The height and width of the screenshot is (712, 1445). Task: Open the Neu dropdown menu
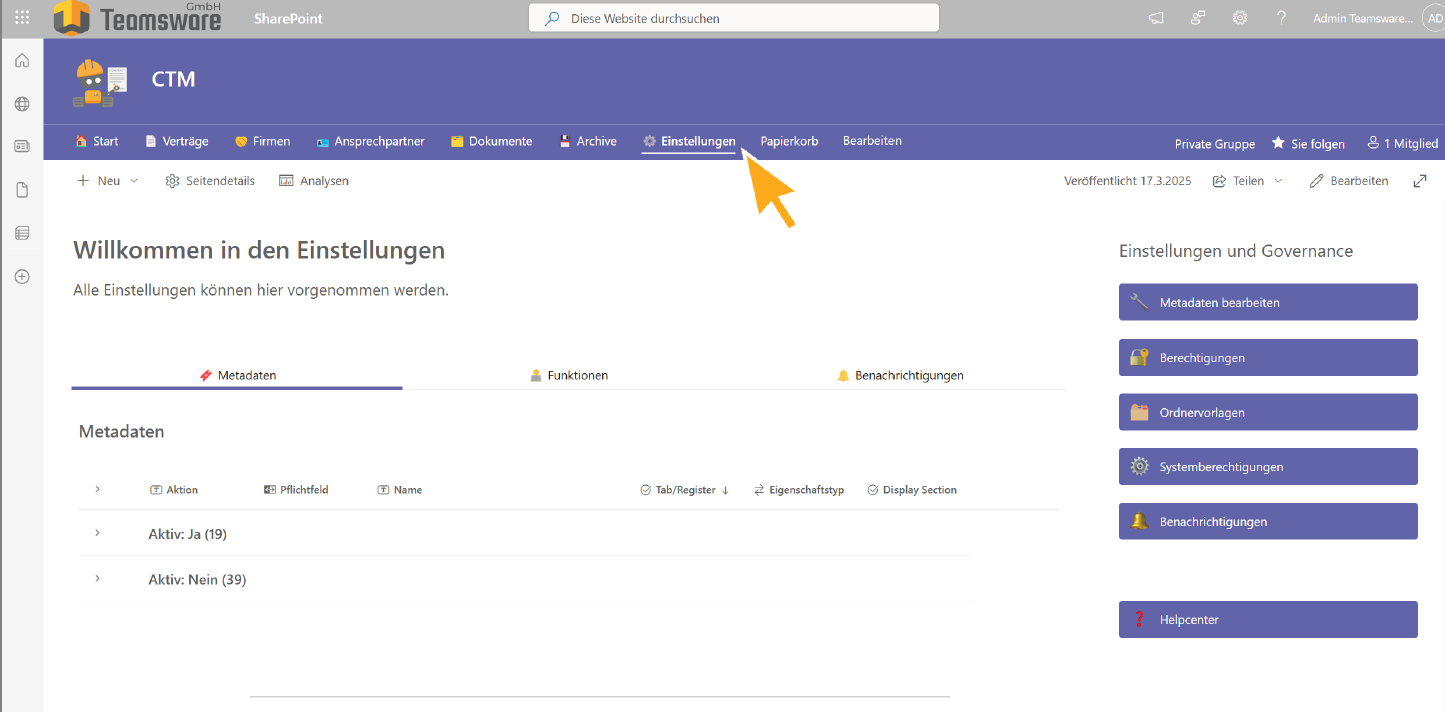108,181
